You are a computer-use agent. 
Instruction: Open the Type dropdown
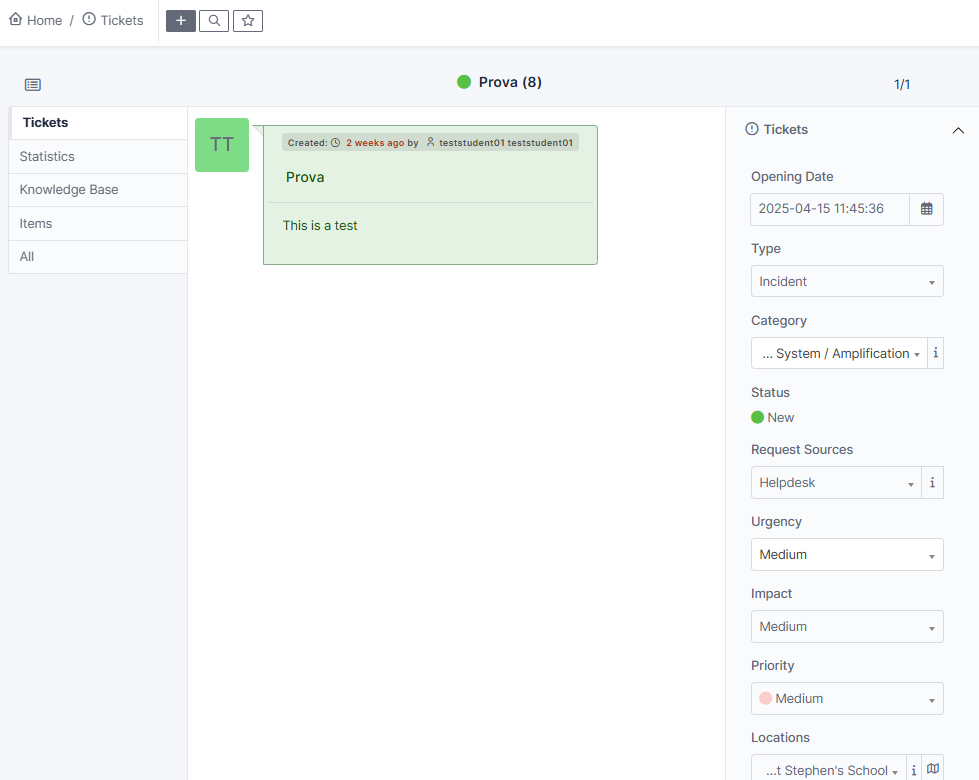(846, 282)
